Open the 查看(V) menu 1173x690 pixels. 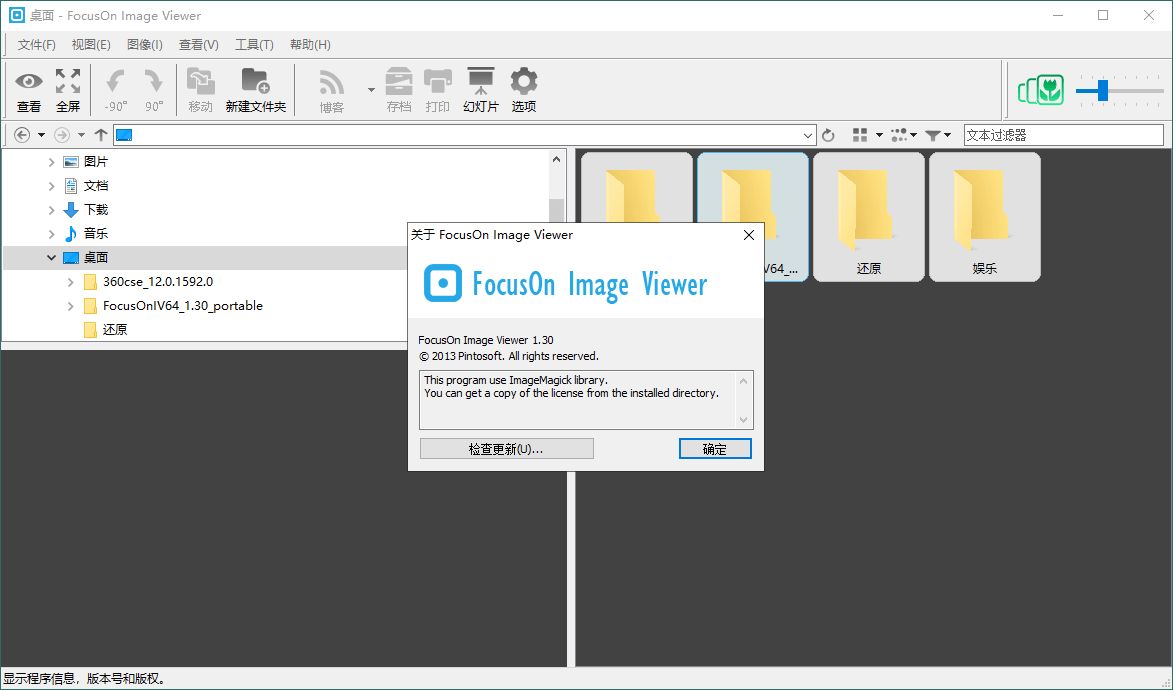[199, 45]
